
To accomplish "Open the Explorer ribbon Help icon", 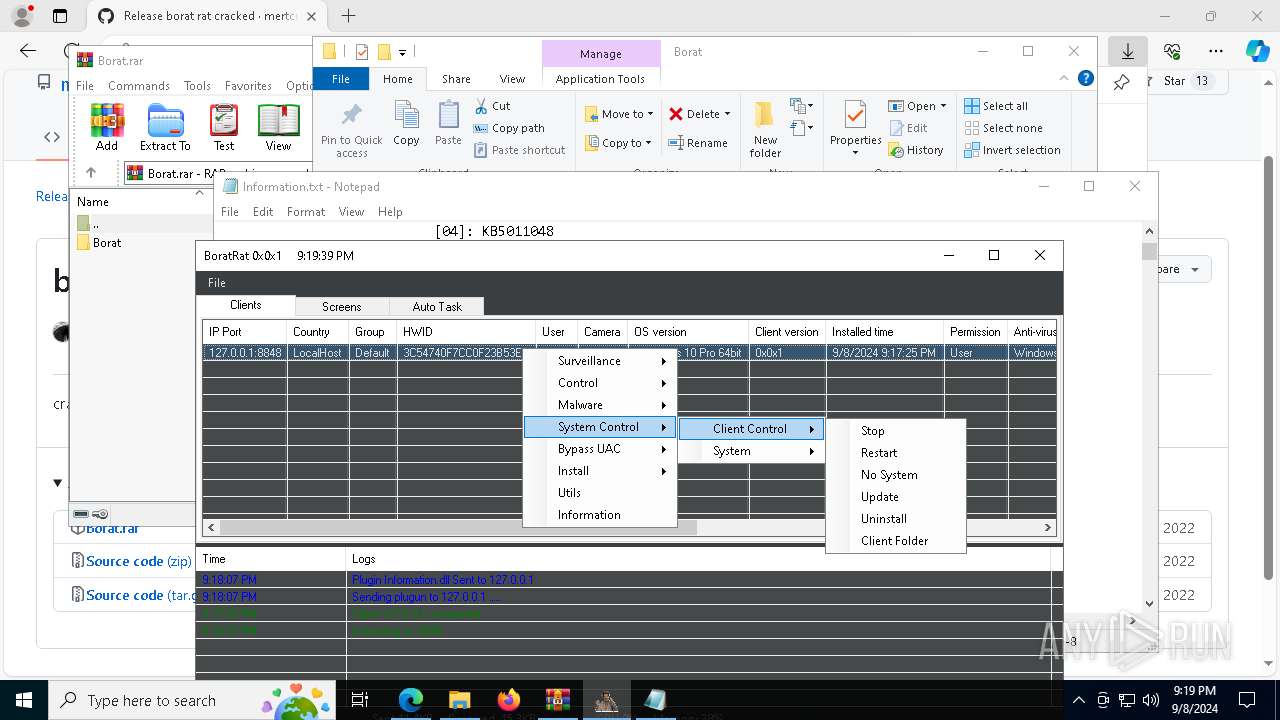I will coord(1086,78).
